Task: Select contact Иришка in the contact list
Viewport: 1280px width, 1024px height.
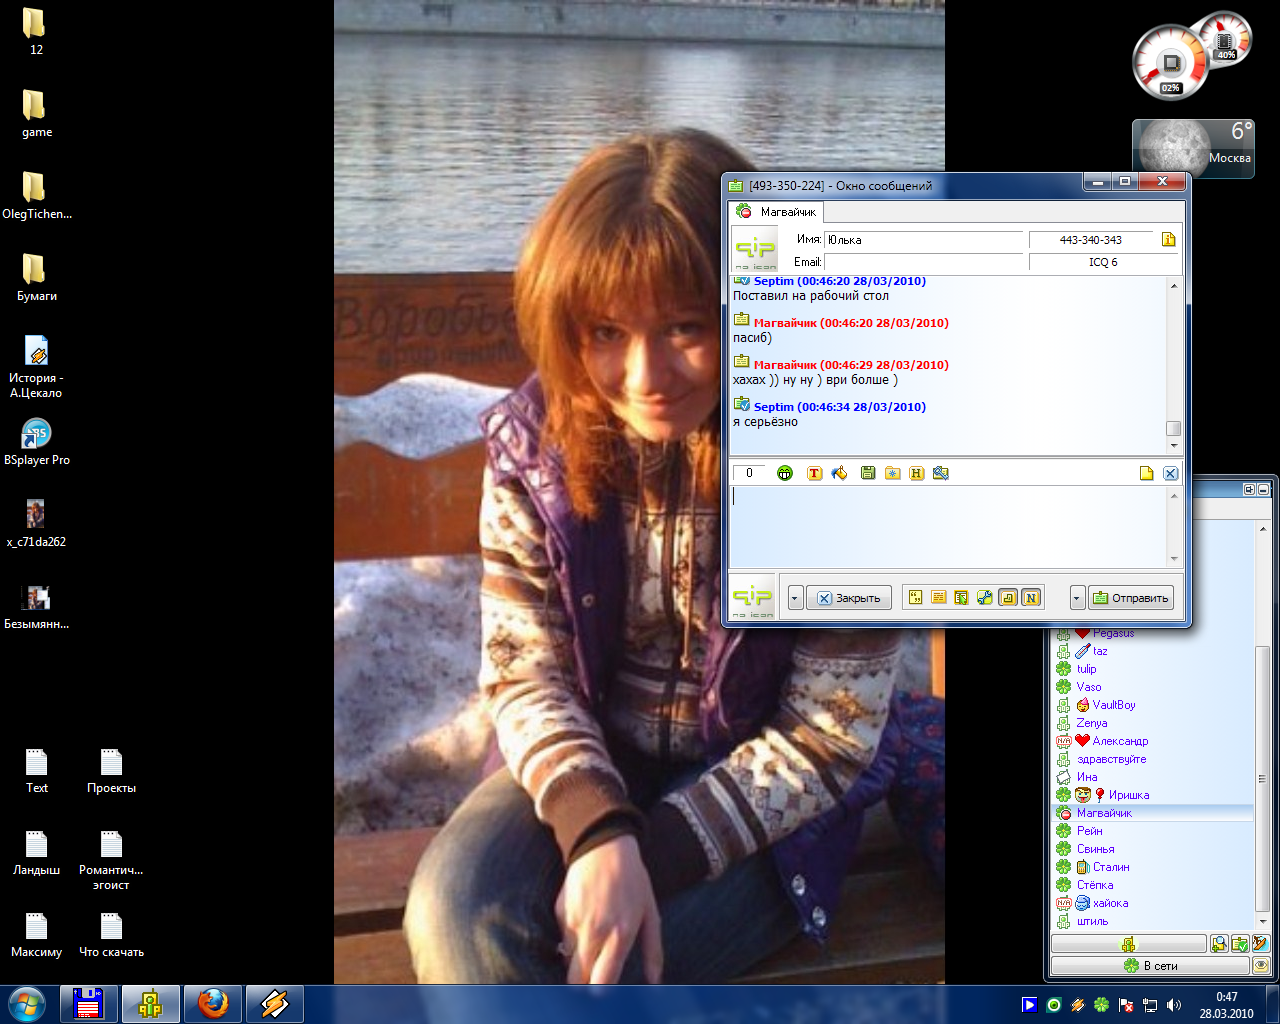Action: (x=1128, y=795)
